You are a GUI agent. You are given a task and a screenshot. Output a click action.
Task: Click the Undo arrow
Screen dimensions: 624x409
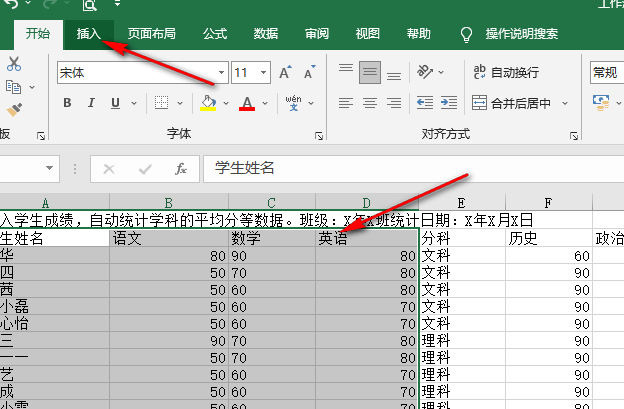[11, 4]
